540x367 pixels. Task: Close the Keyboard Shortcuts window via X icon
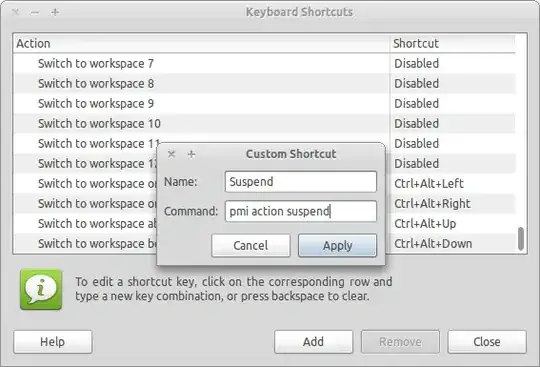pyautogui.click(x=15, y=12)
